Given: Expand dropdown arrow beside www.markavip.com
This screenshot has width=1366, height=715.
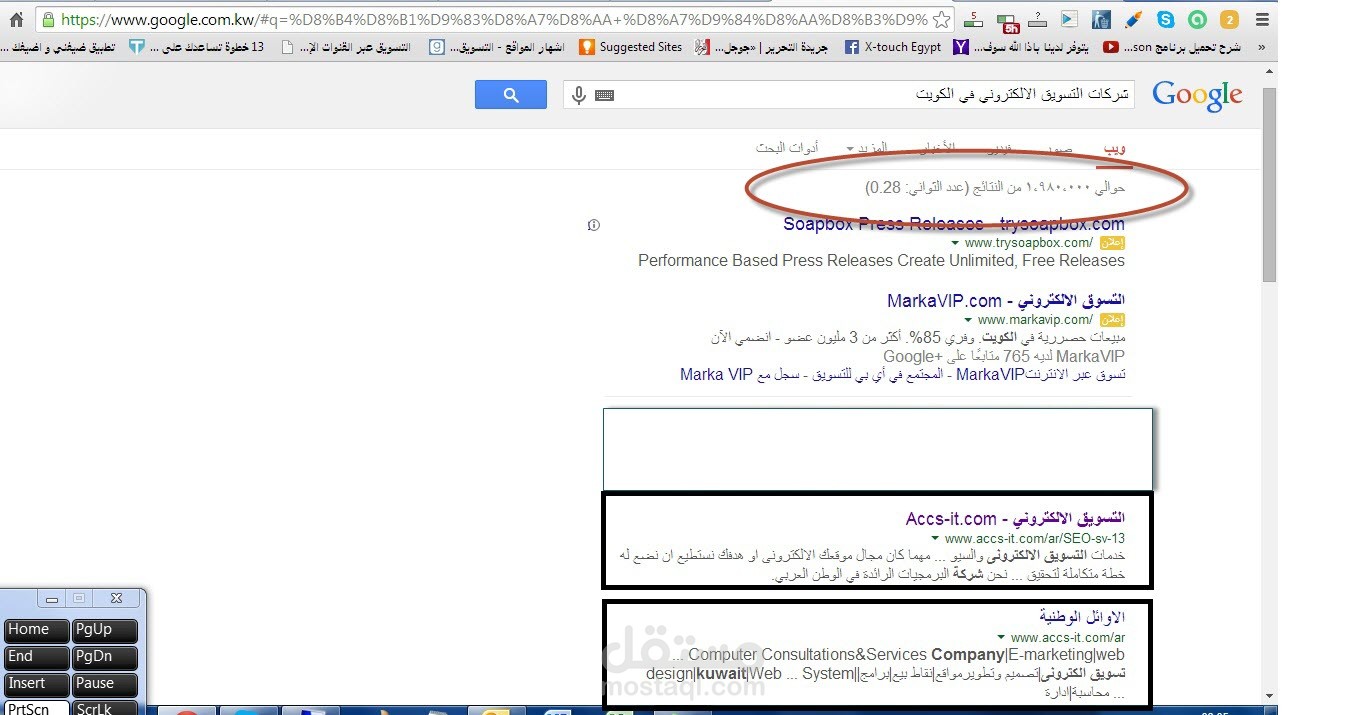Looking at the screenshot, I should [970, 320].
